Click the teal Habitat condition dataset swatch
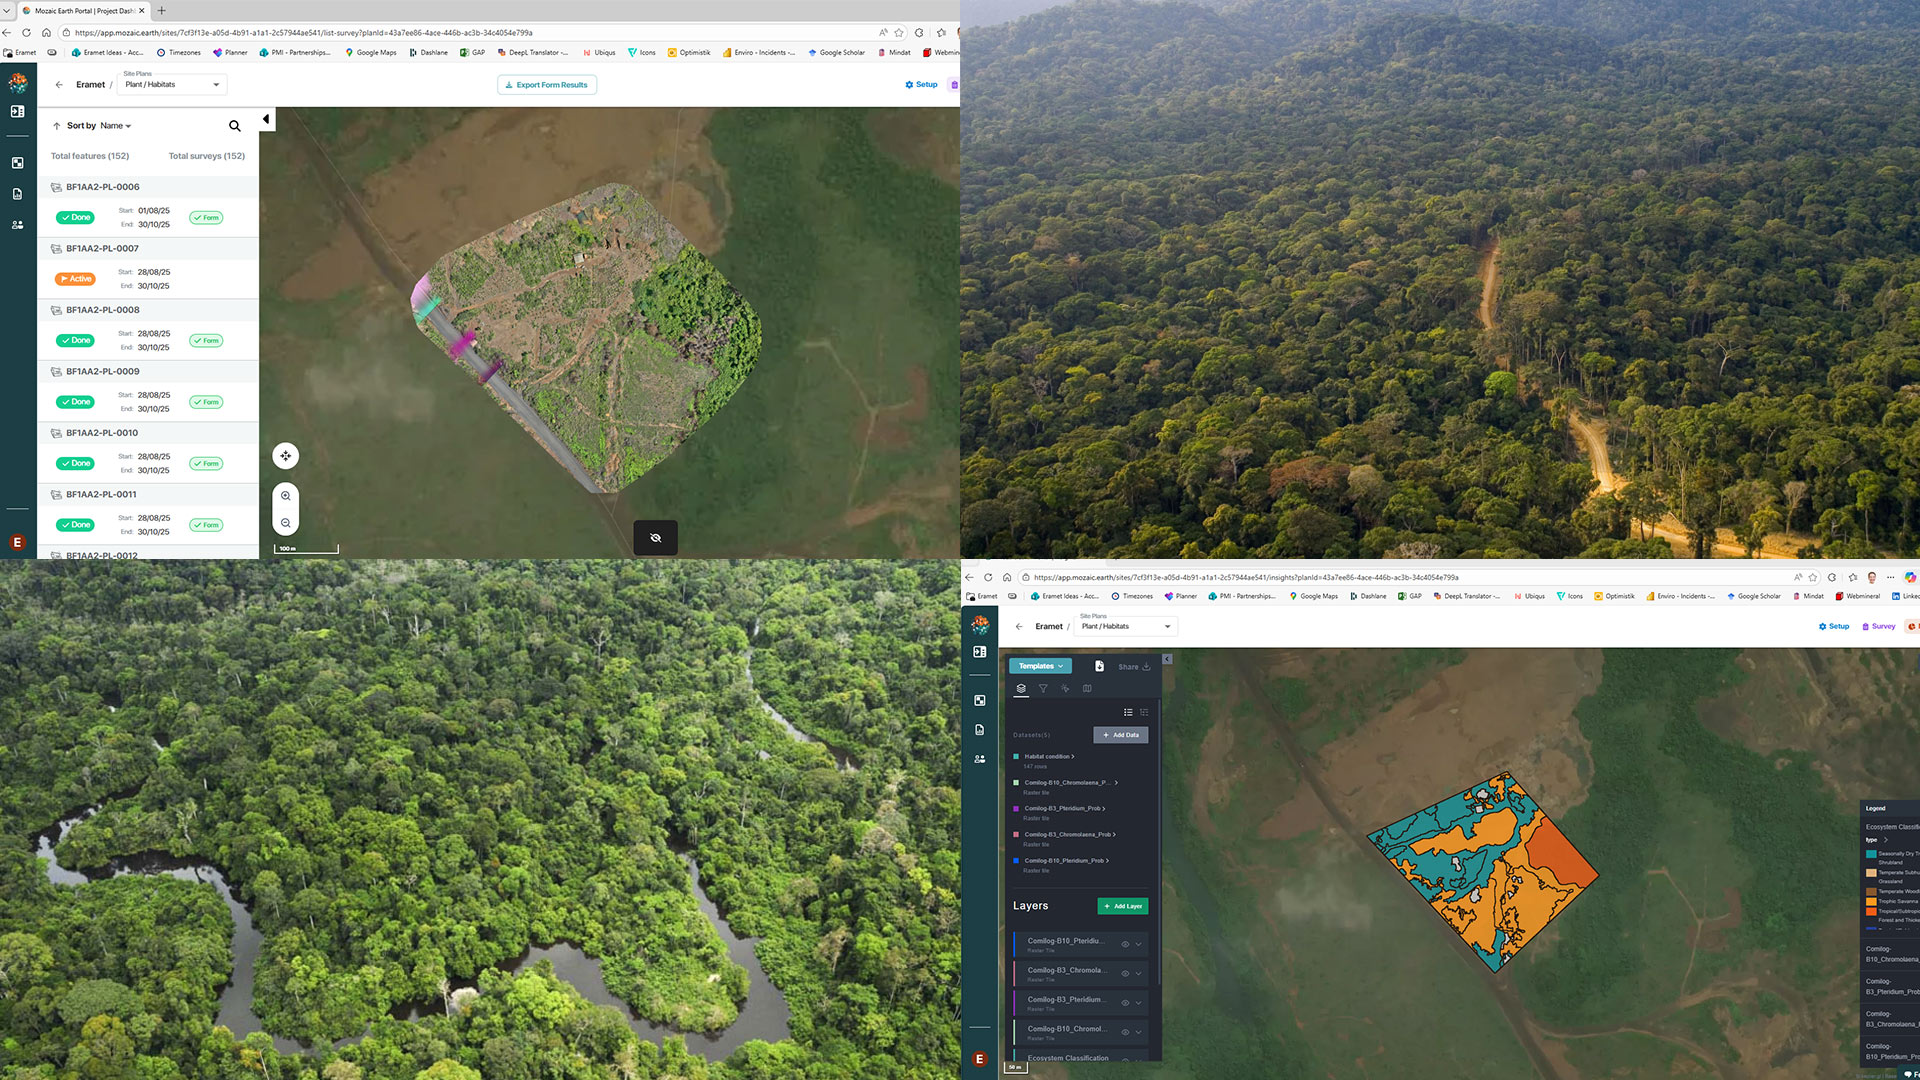 [1016, 757]
